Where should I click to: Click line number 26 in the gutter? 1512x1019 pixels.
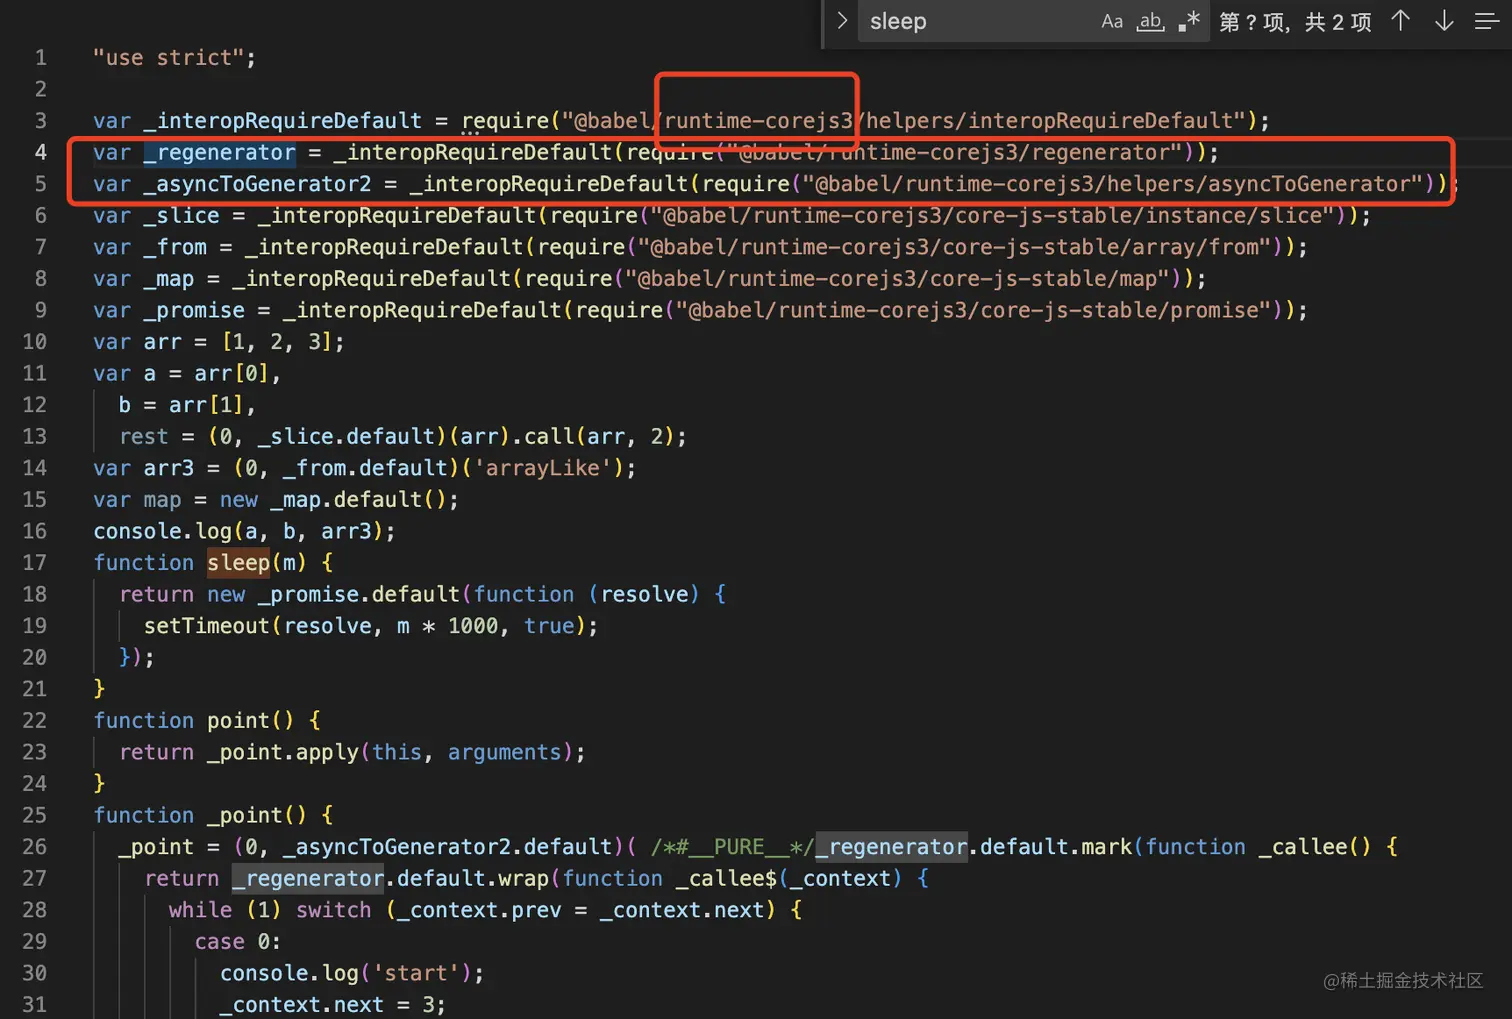[x=35, y=847]
